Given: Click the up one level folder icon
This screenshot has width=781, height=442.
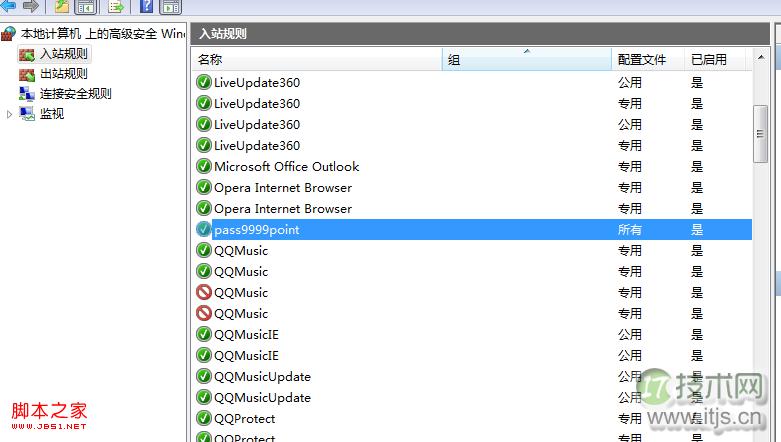Looking at the screenshot, I should click(62, 6).
